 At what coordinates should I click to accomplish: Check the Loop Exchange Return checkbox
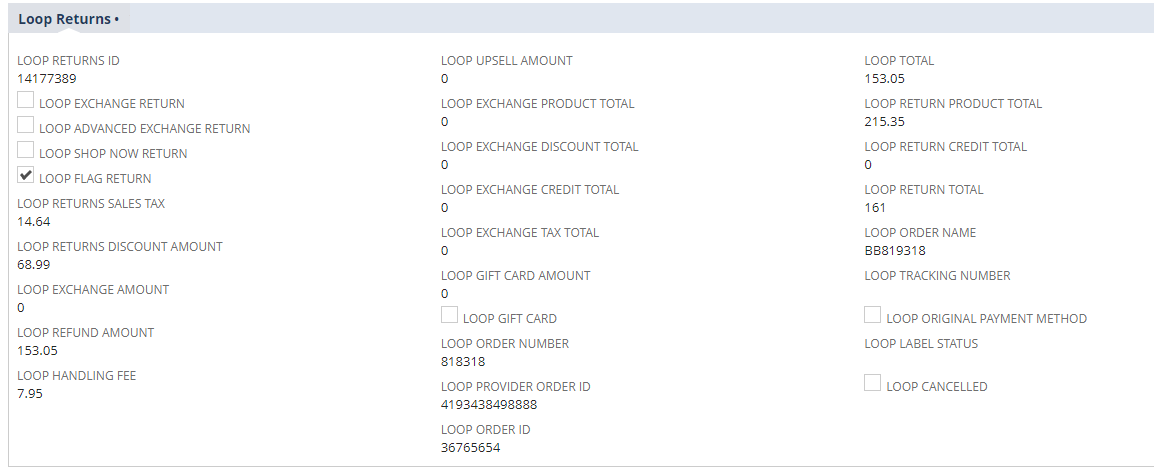tap(26, 100)
